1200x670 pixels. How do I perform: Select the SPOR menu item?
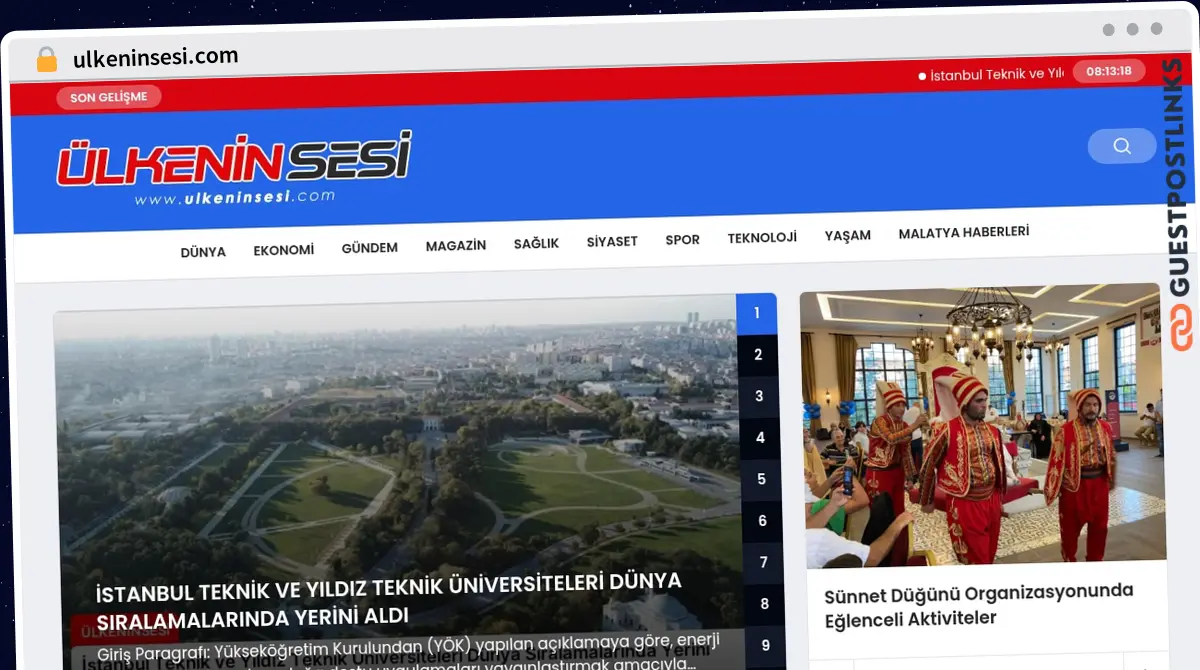pyautogui.click(x=683, y=240)
